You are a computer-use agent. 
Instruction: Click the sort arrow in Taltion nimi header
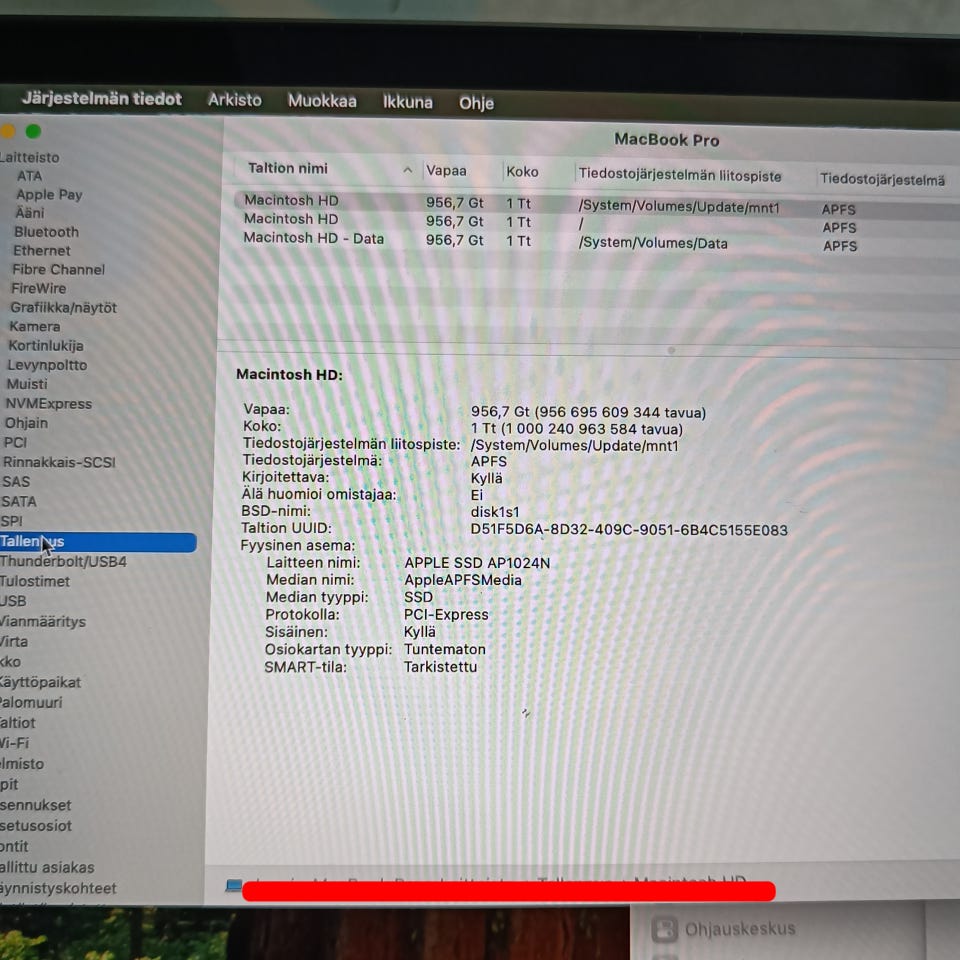point(408,170)
